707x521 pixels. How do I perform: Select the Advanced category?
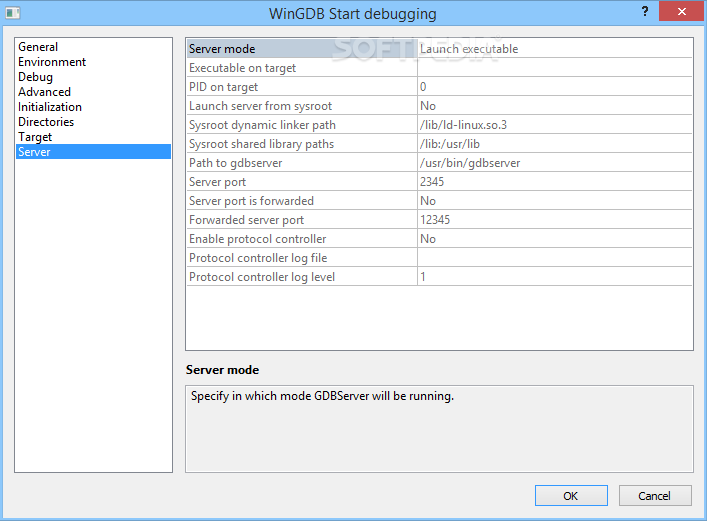(x=44, y=92)
